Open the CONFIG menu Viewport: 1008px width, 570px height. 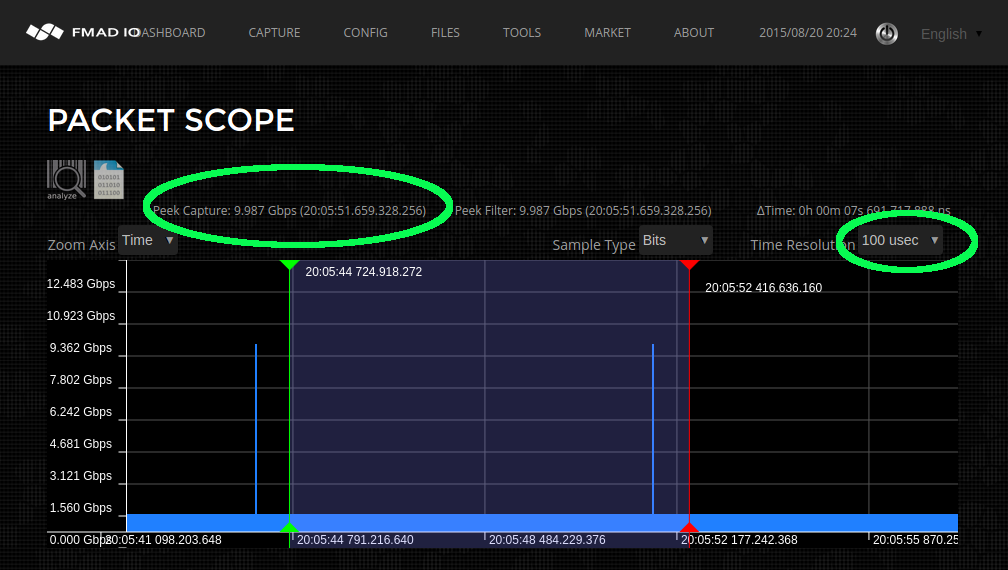[365, 33]
